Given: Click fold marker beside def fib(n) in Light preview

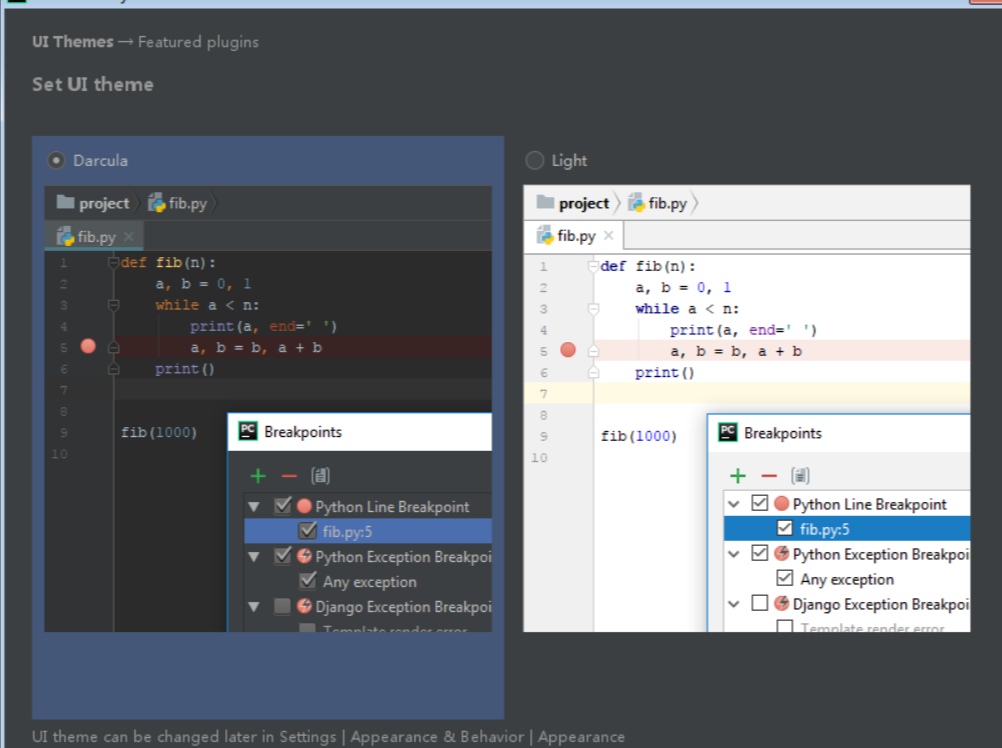Looking at the screenshot, I should (x=593, y=266).
